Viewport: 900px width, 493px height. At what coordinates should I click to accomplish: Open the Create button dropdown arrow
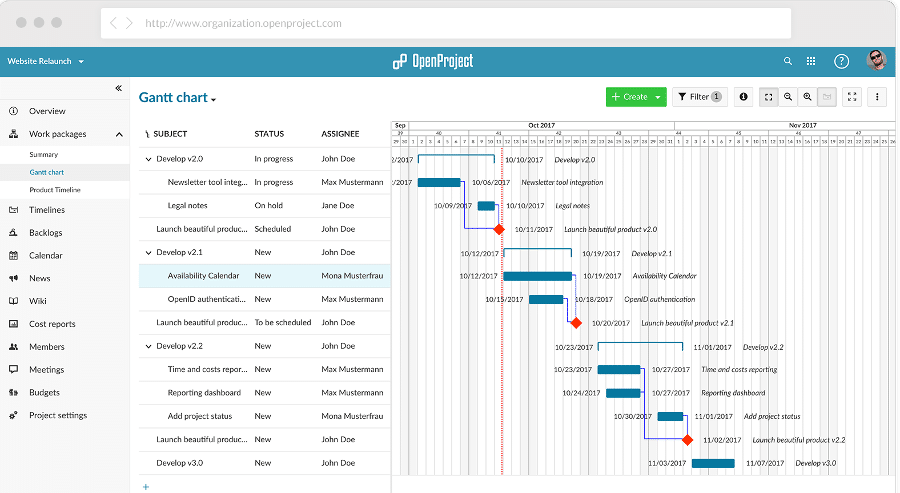coord(658,97)
